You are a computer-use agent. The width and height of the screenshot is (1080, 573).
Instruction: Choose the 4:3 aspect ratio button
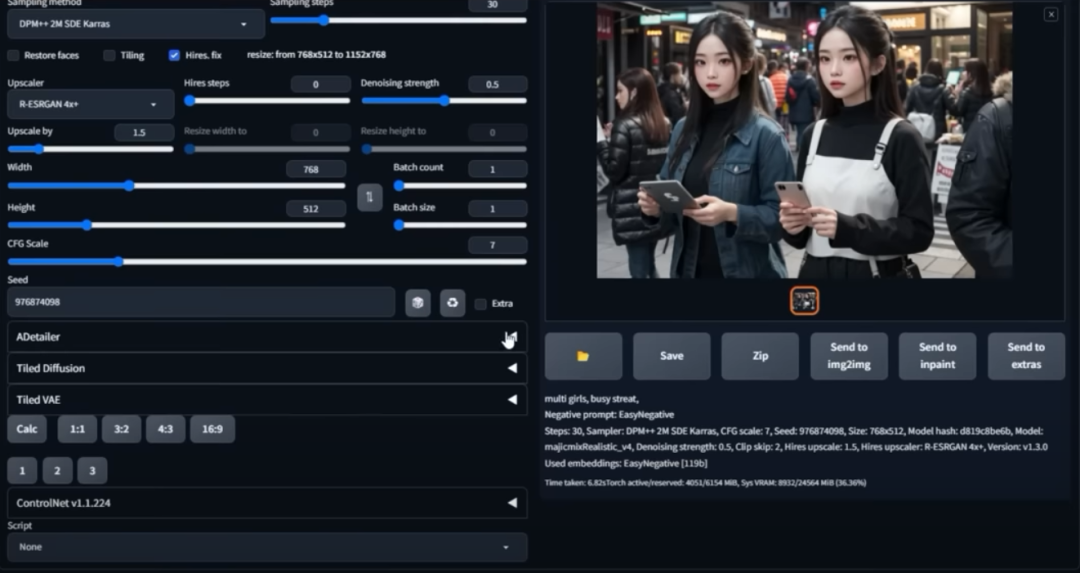point(165,429)
